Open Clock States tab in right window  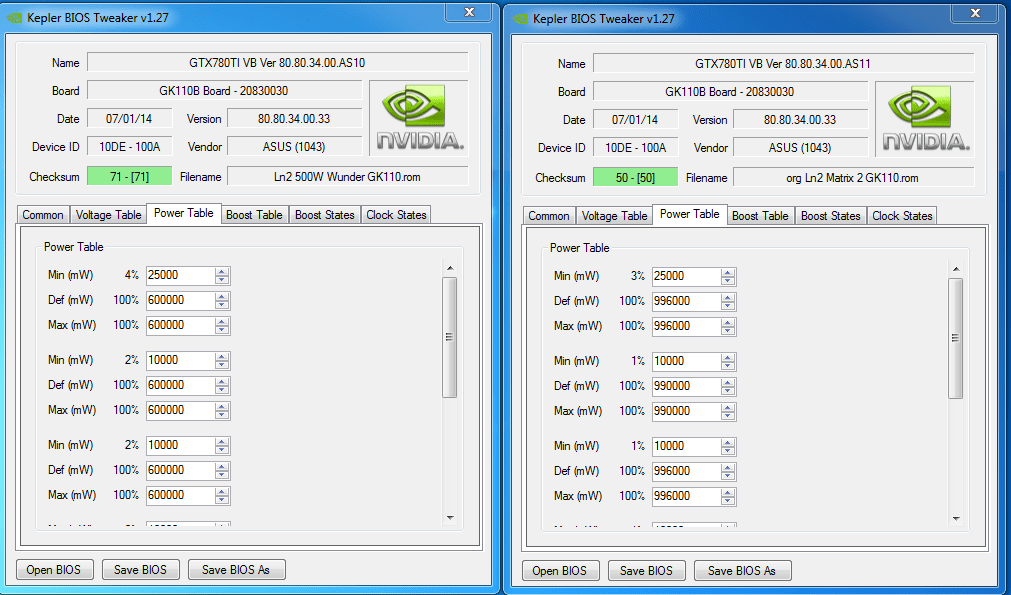pos(902,216)
